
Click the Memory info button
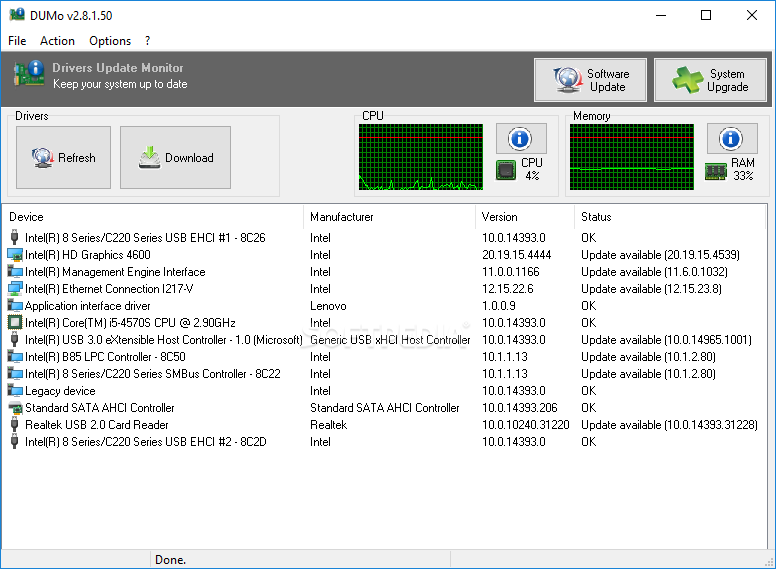[x=732, y=139]
